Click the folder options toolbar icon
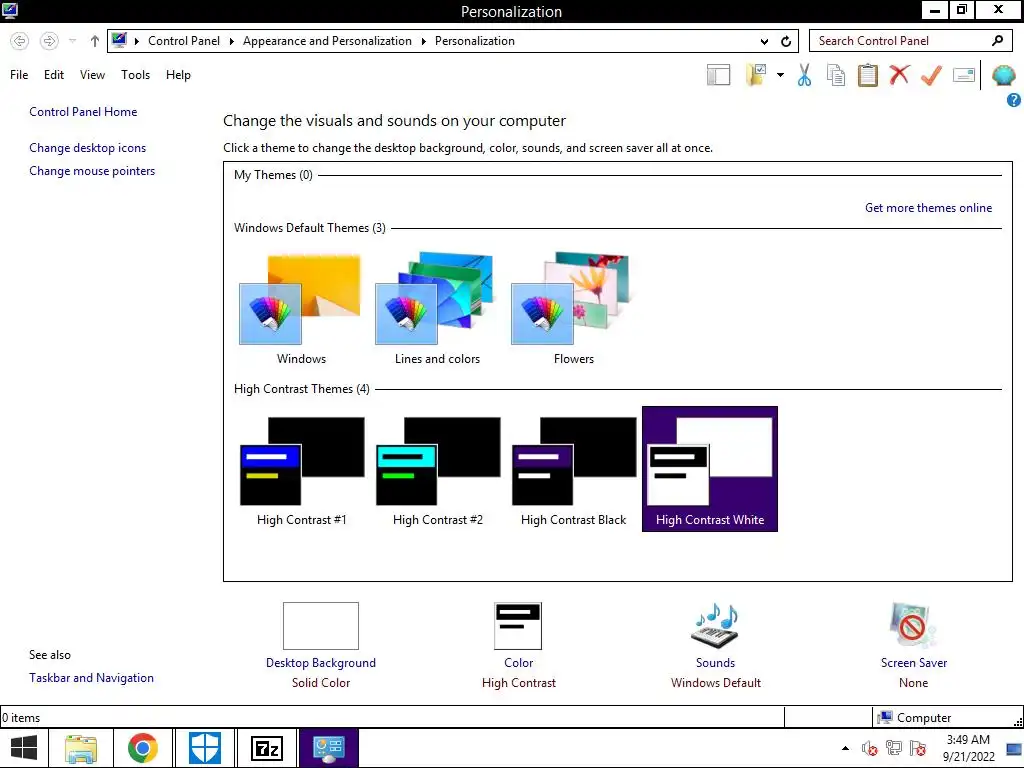 [756, 74]
